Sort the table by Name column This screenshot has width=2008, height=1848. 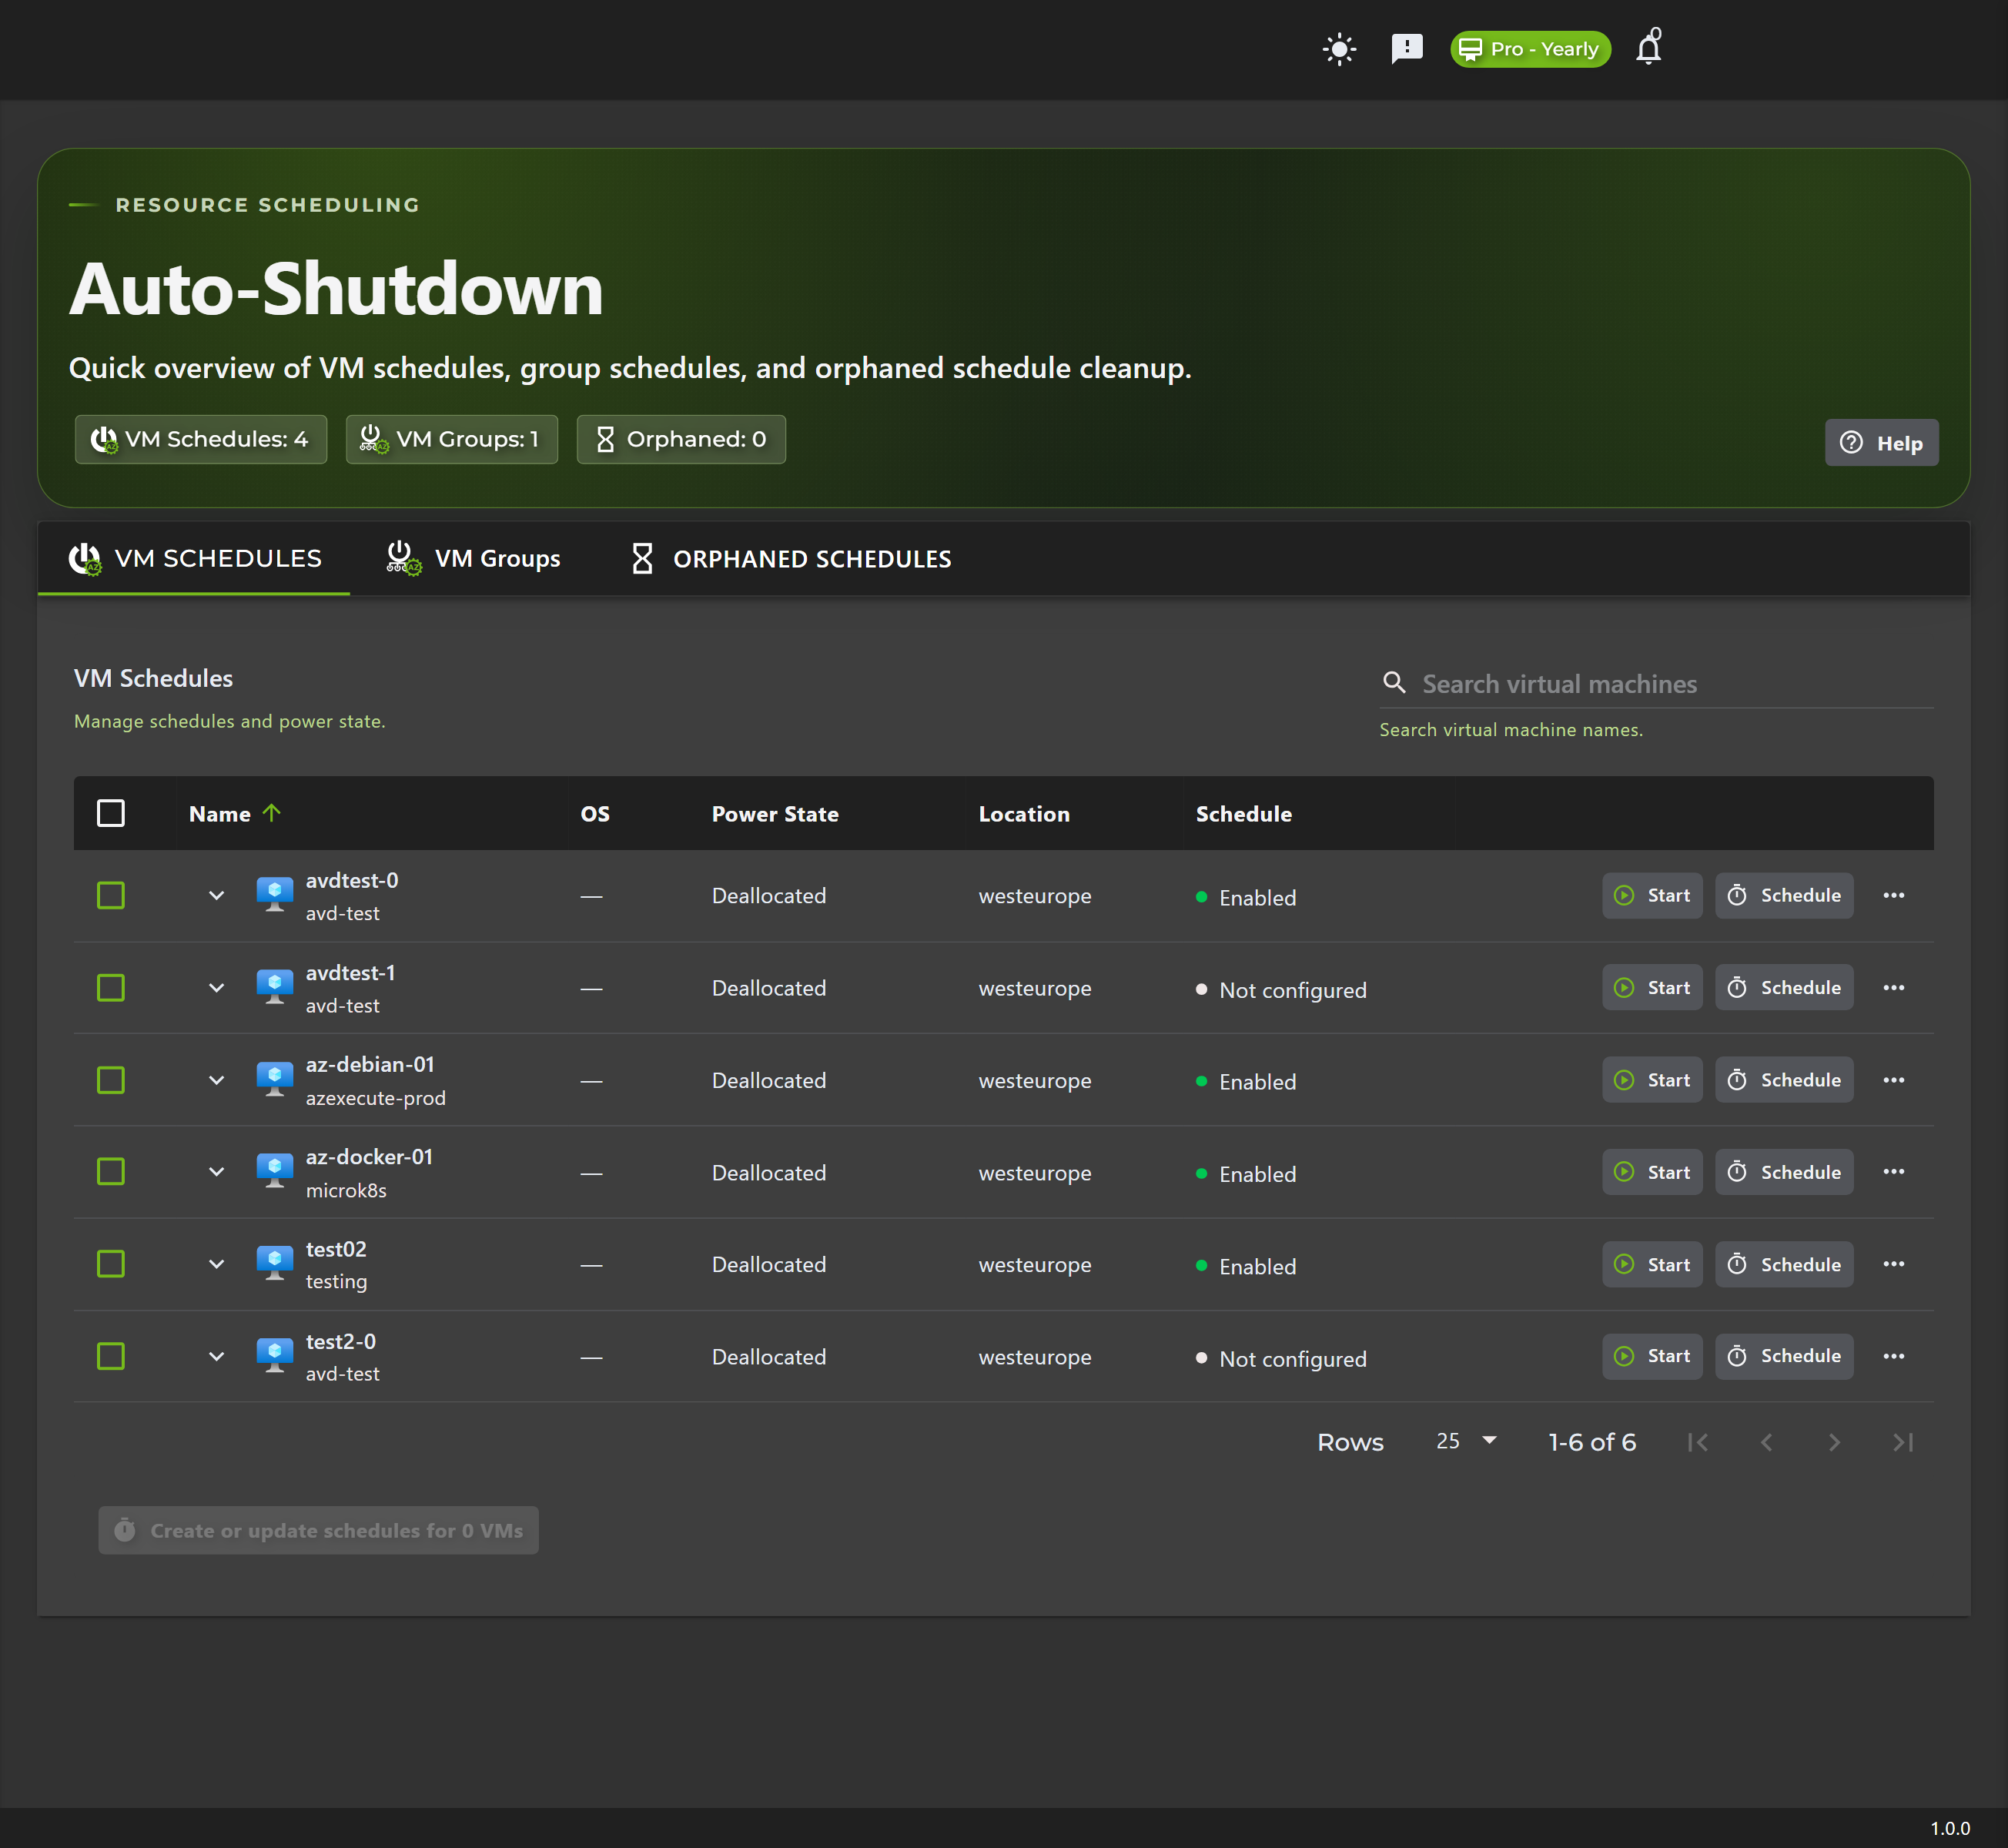pos(235,813)
